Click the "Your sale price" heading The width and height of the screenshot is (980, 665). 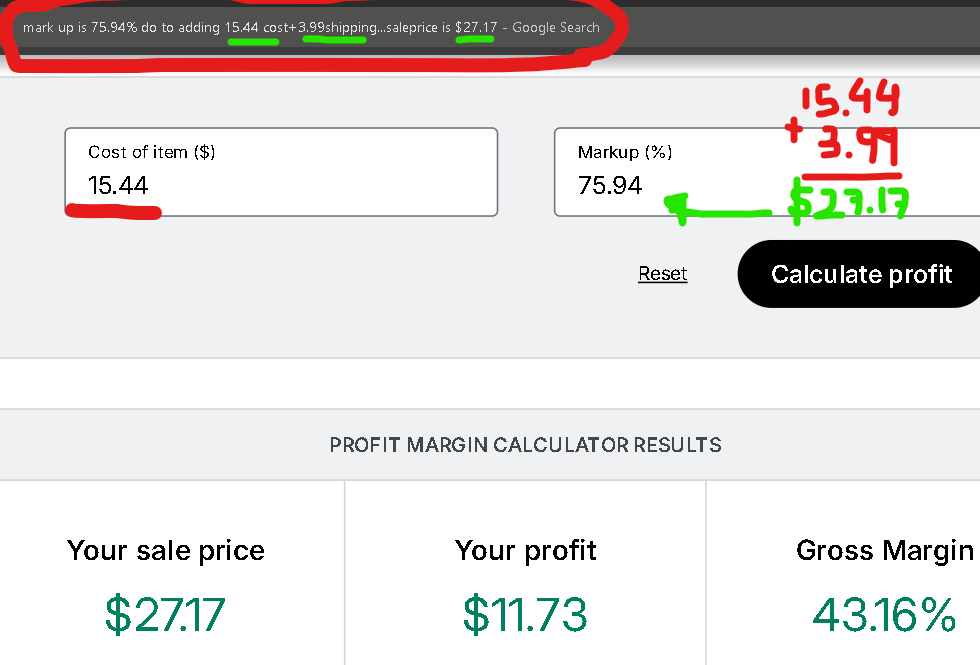pyautogui.click(x=166, y=550)
